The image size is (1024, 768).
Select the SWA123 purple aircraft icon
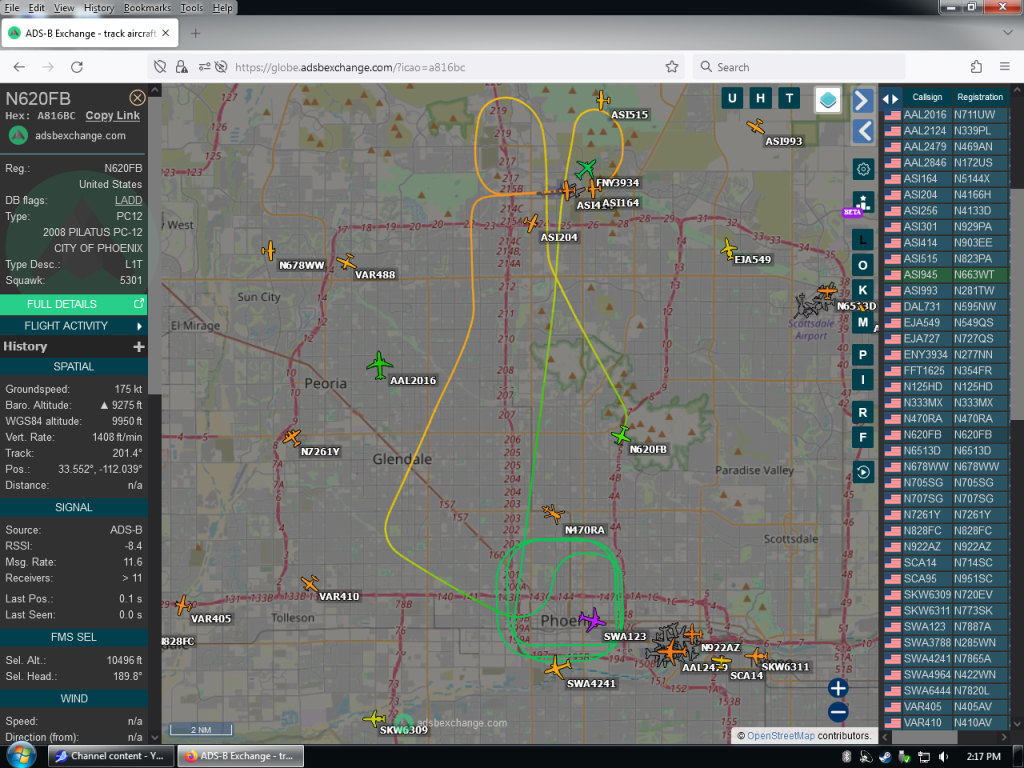592,619
